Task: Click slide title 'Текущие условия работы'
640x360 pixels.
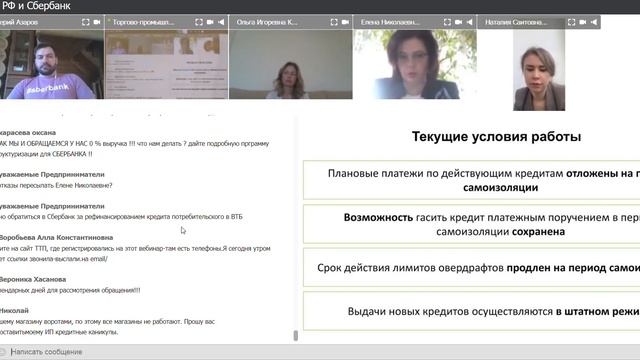Action: tap(496, 136)
